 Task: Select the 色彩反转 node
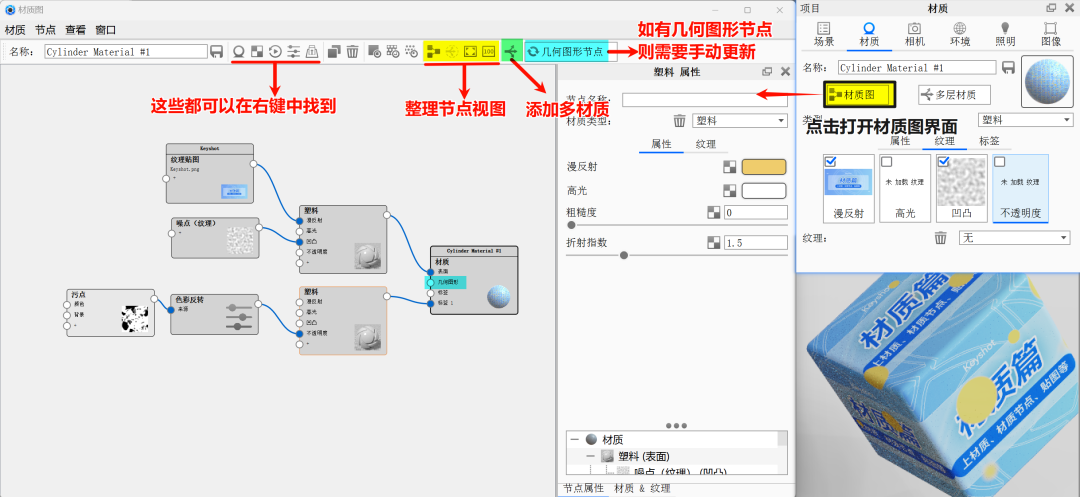tap(214, 315)
